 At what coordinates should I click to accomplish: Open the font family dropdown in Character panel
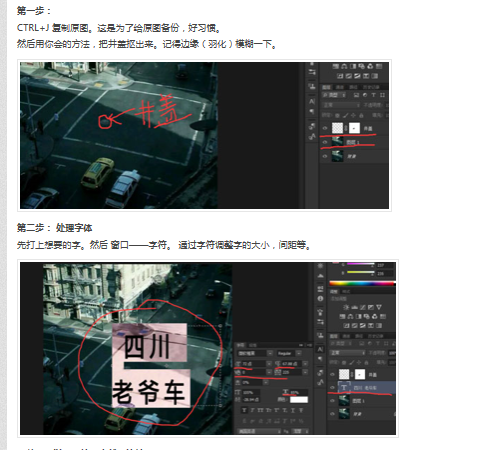(x=269, y=353)
